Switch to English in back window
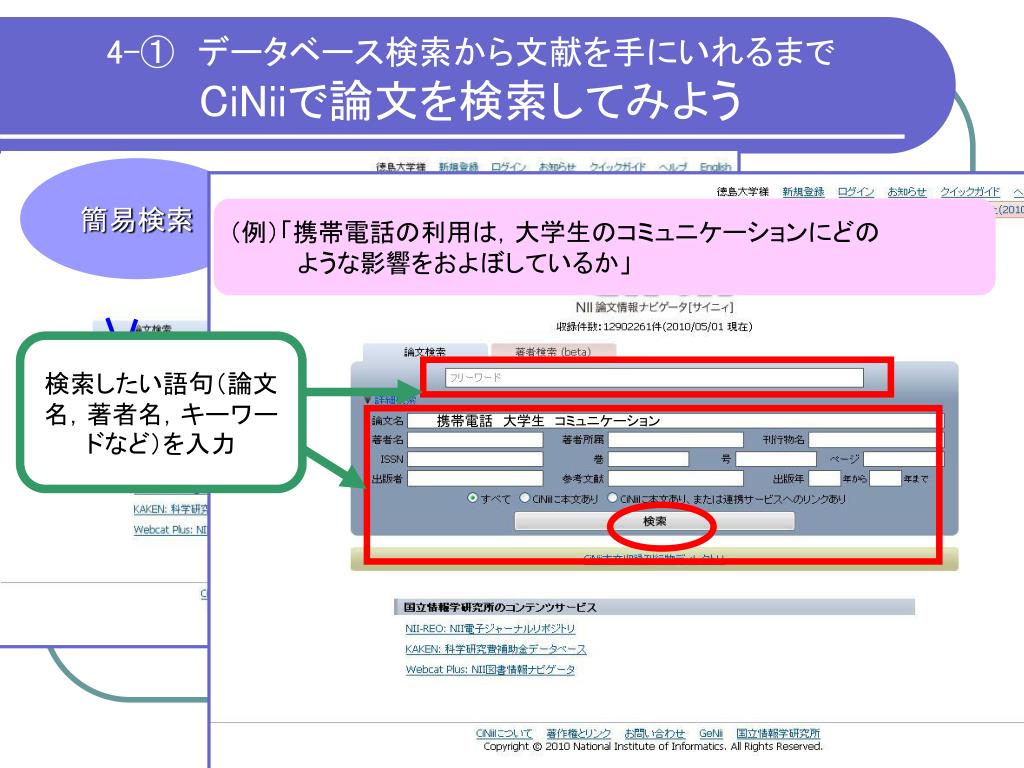 coord(715,167)
